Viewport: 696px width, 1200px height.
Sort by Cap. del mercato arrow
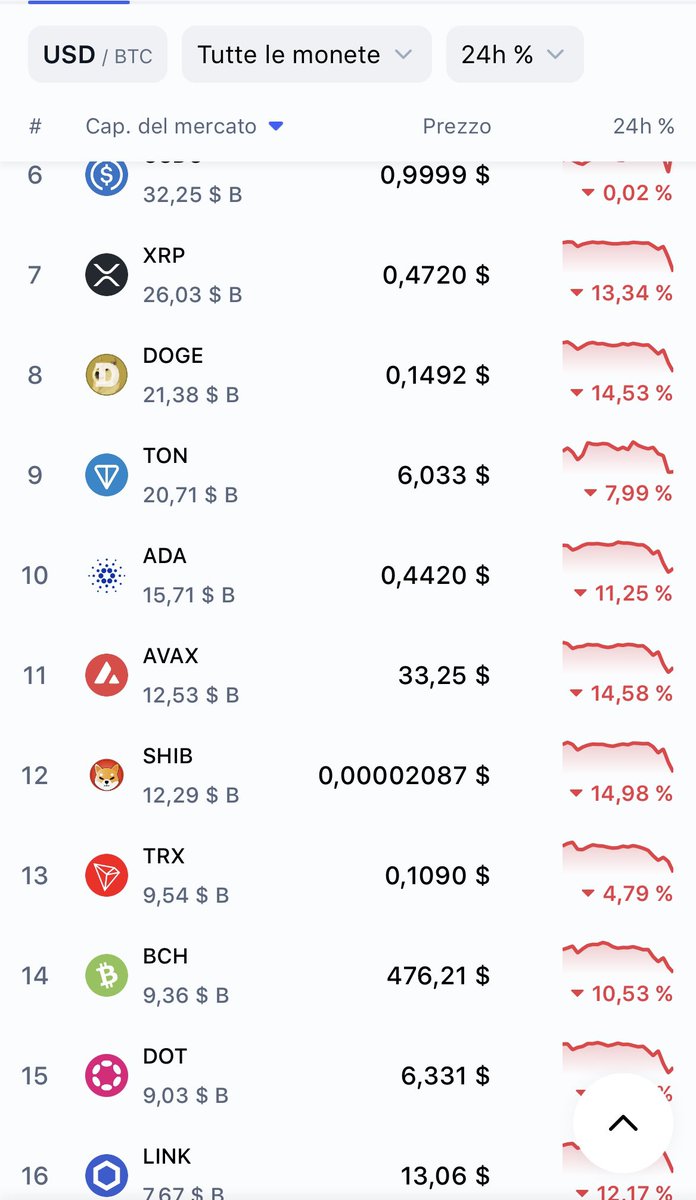(x=277, y=127)
